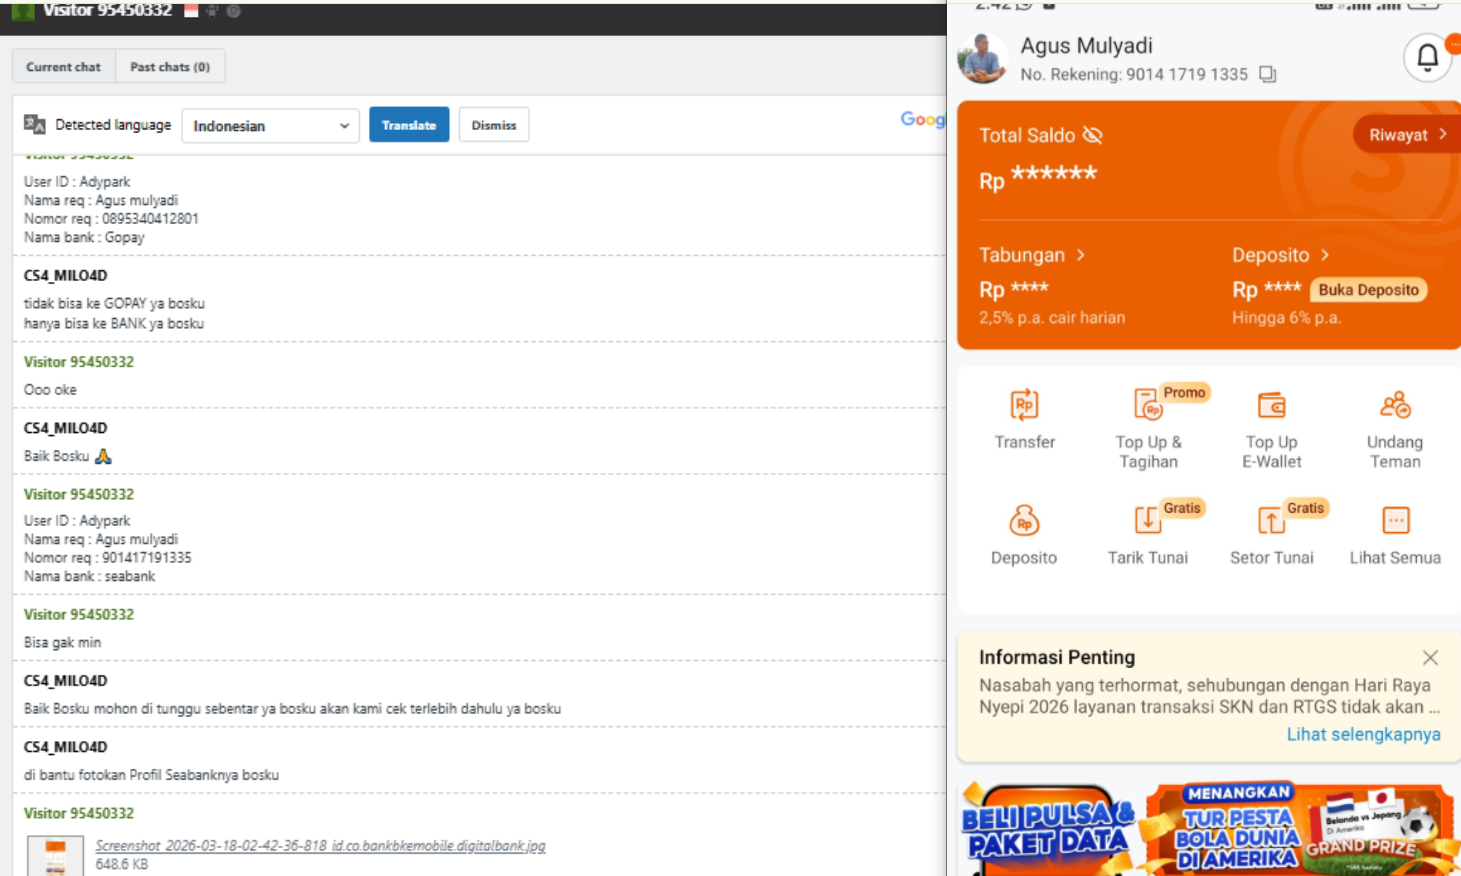The image size is (1461, 876).
Task: Open the Setor Tunai icon
Action: (x=1271, y=521)
